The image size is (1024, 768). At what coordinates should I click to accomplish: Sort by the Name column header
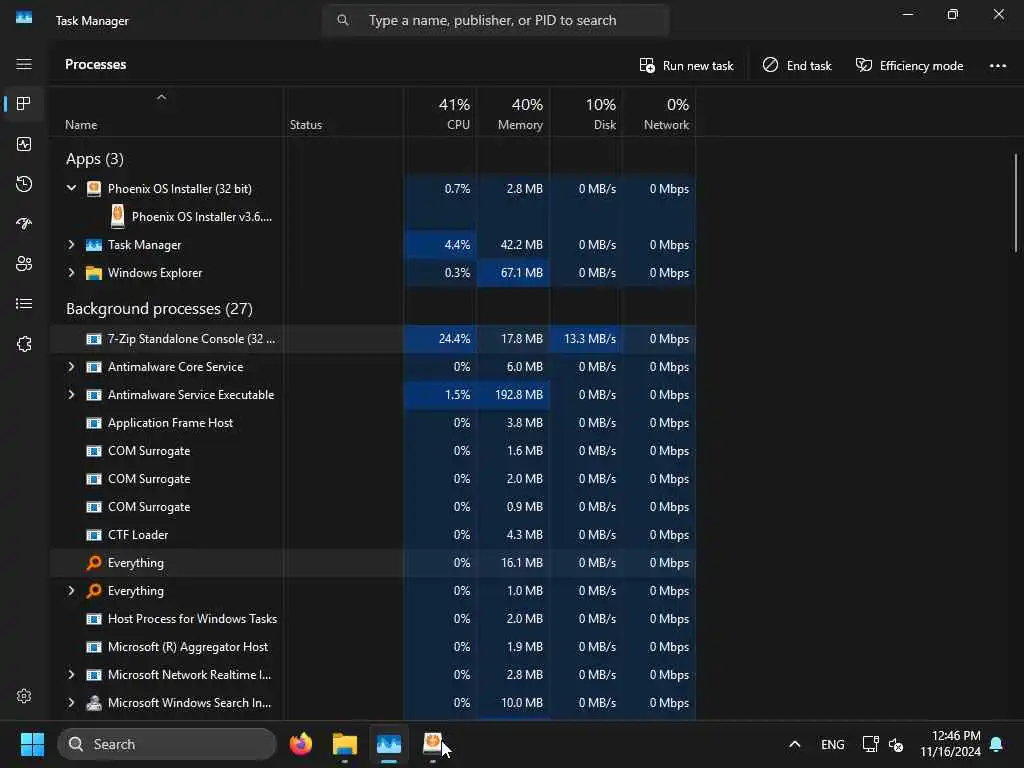click(167, 112)
